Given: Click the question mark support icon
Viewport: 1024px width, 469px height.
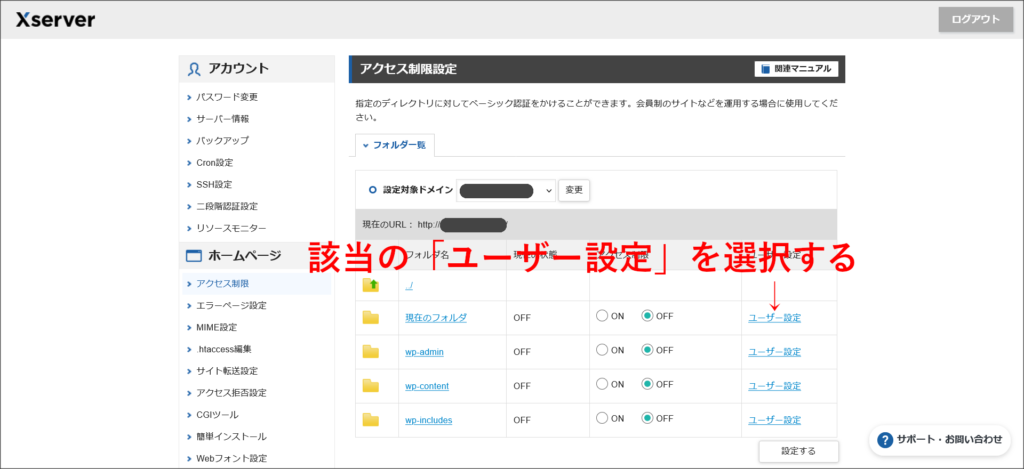Looking at the screenshot, I should (885, 440).
